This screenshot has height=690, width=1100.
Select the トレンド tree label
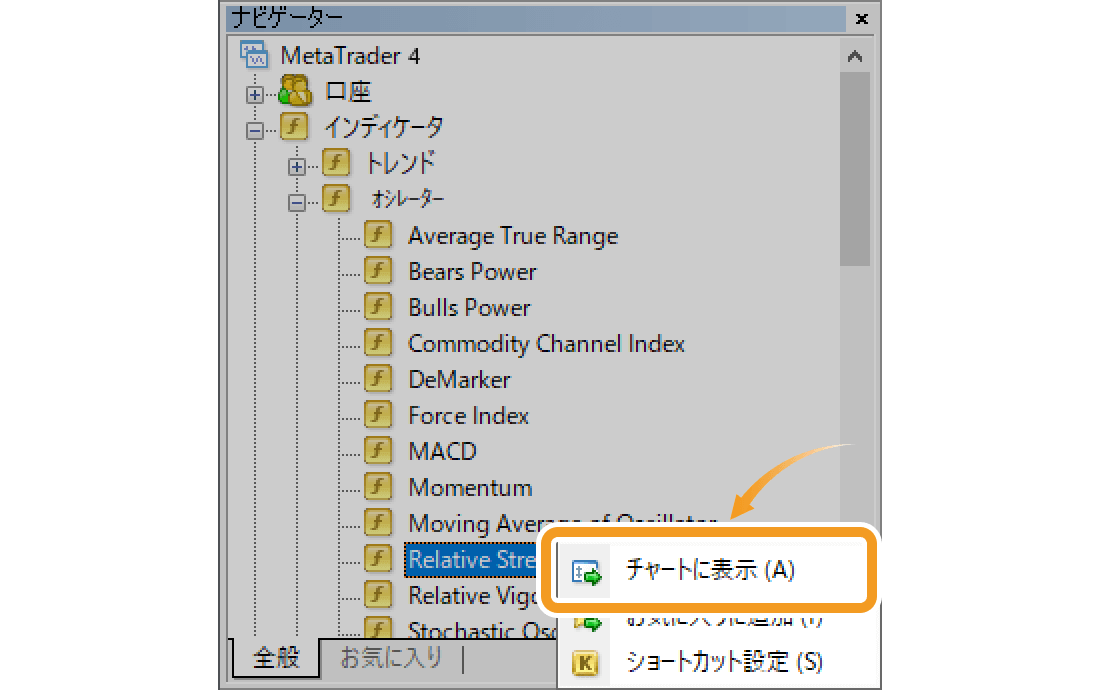pyautogui.click(x=401, y=163)
